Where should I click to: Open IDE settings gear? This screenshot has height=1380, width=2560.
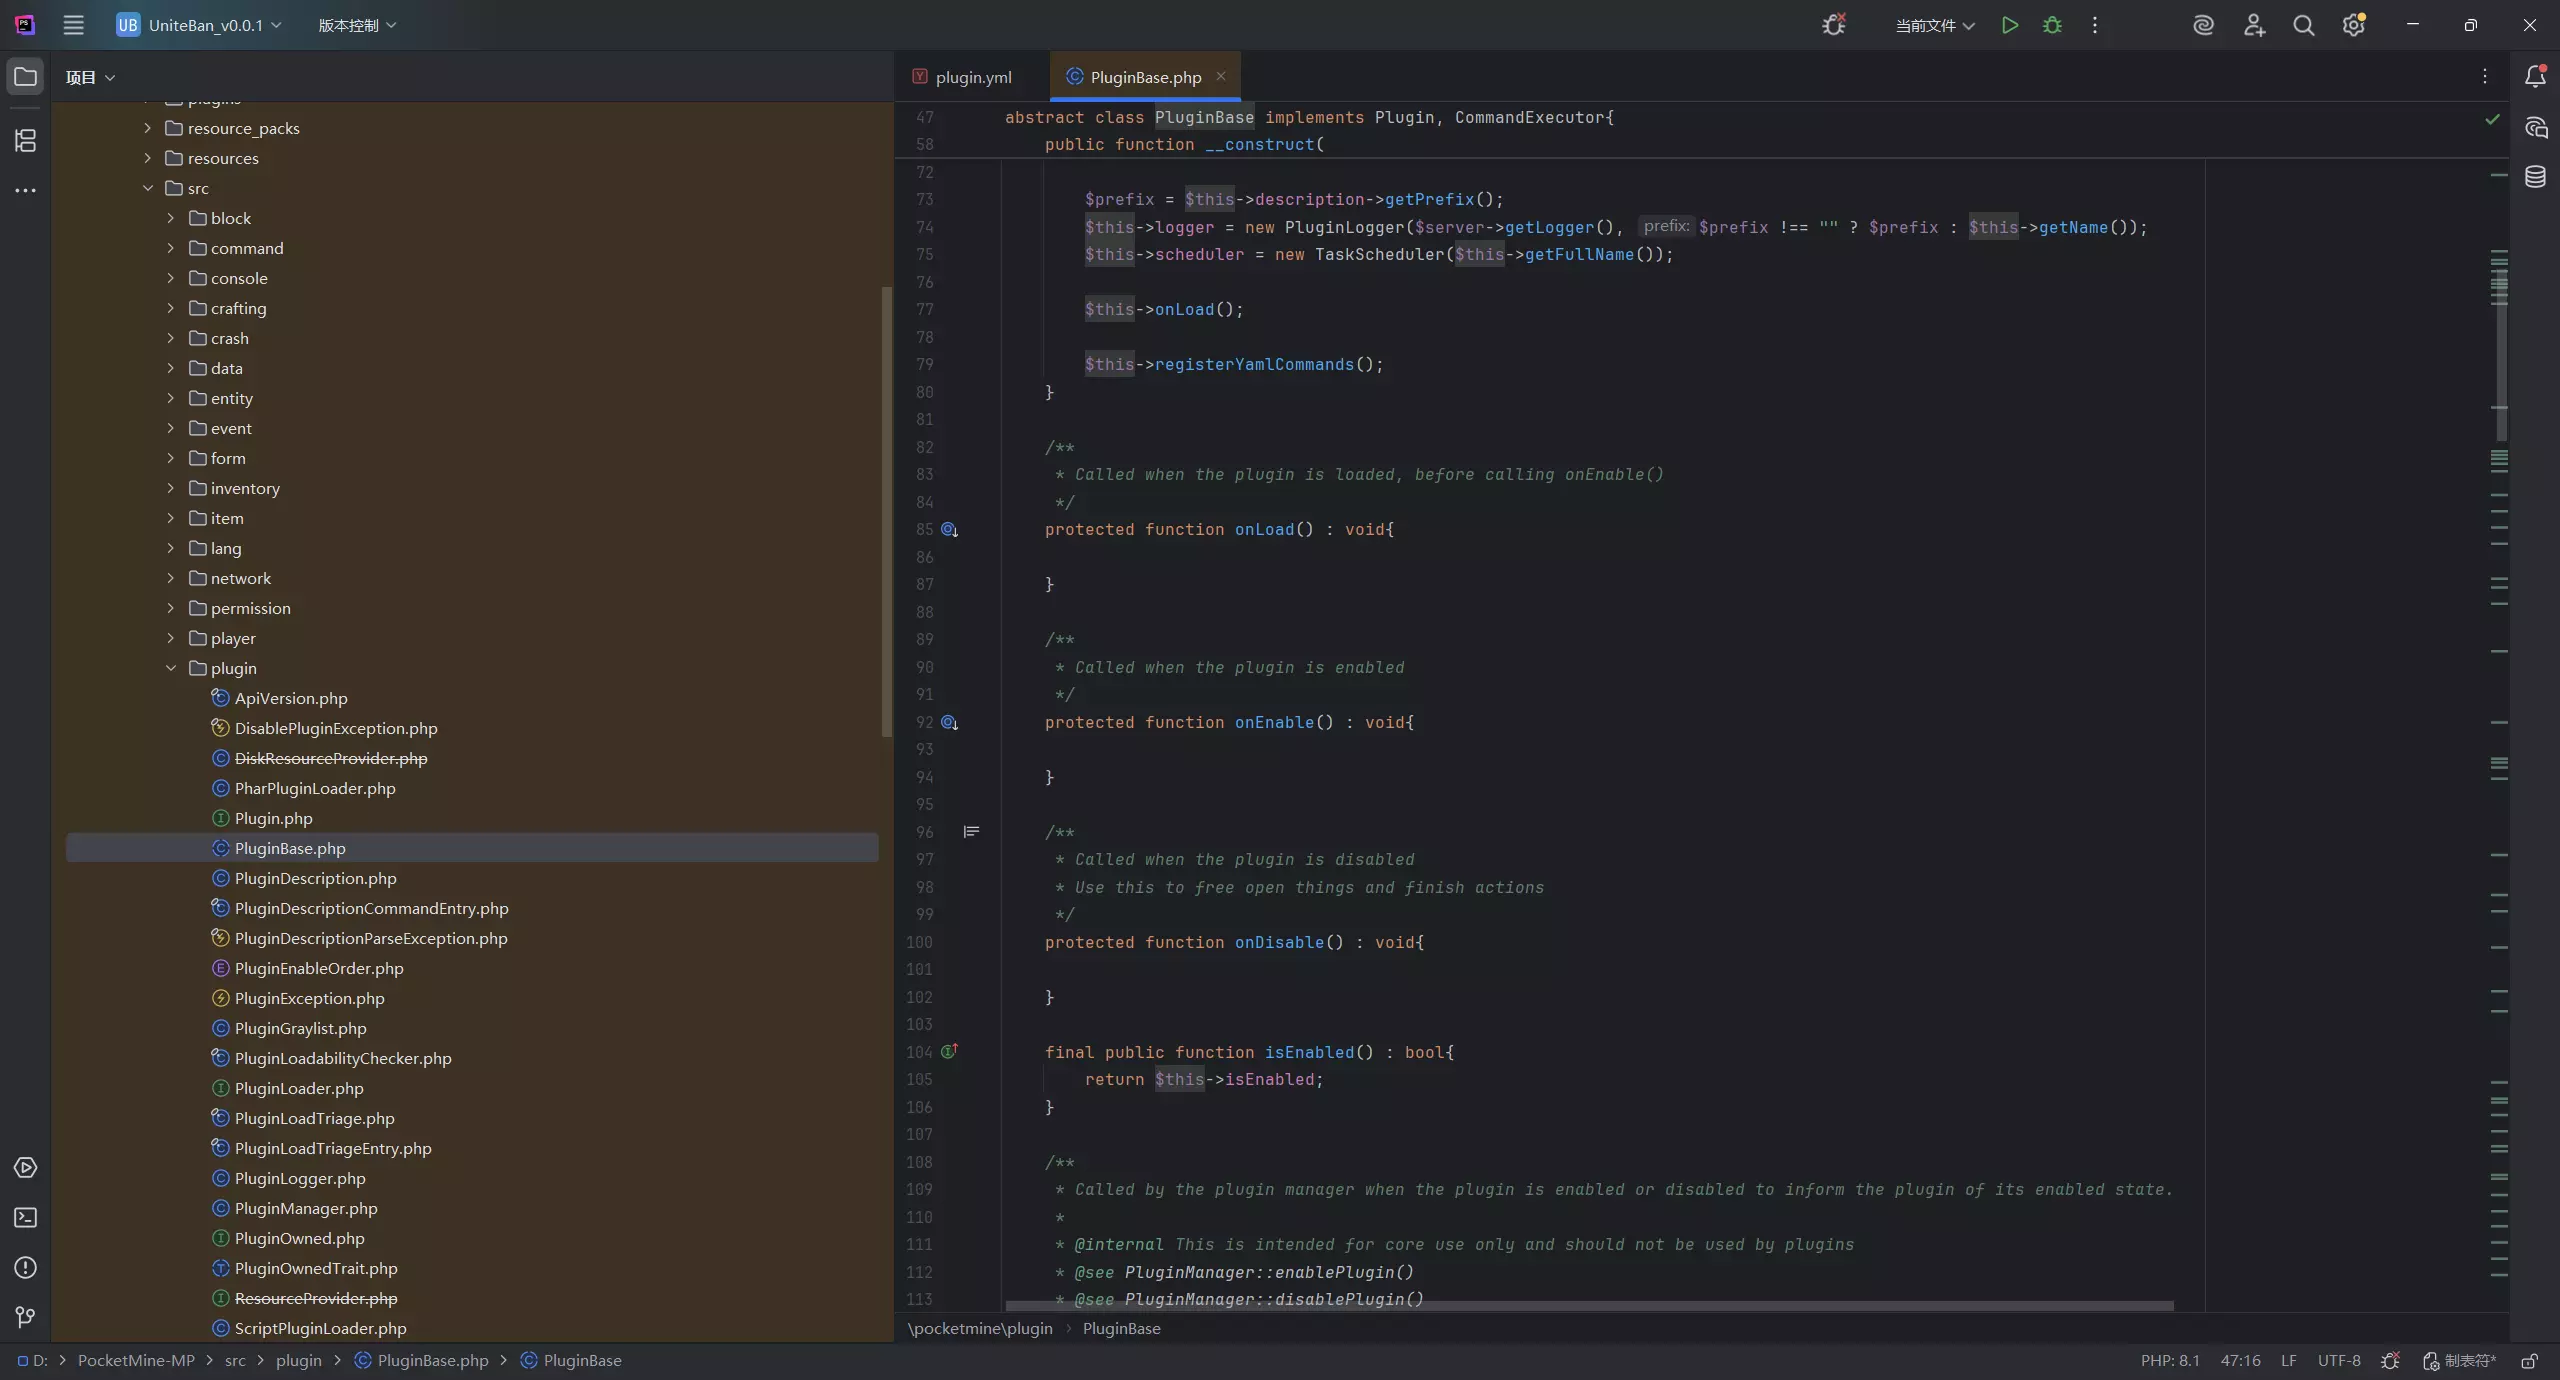tap(2354, 25)
